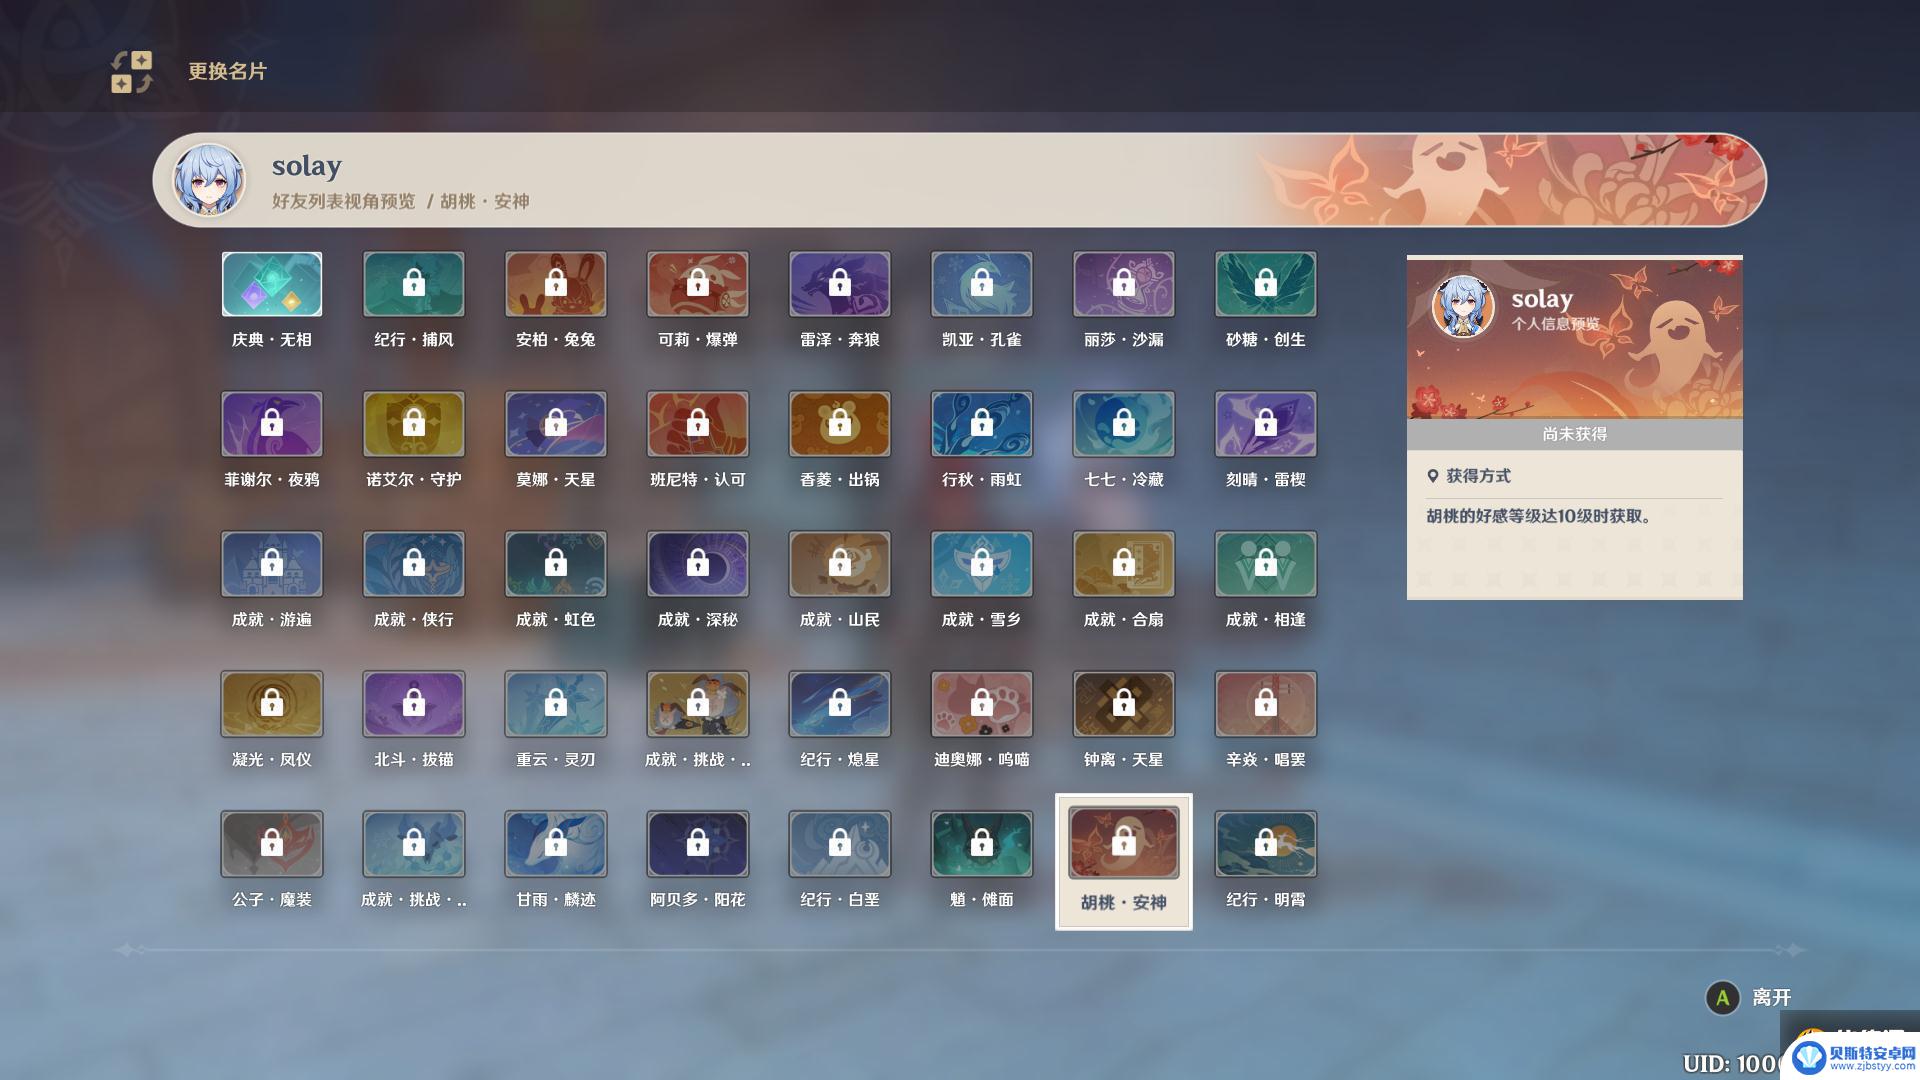Pick the 七七·冷藏 namecard
Screen dimensions: 1920x1080
(x=1124, y=424)
